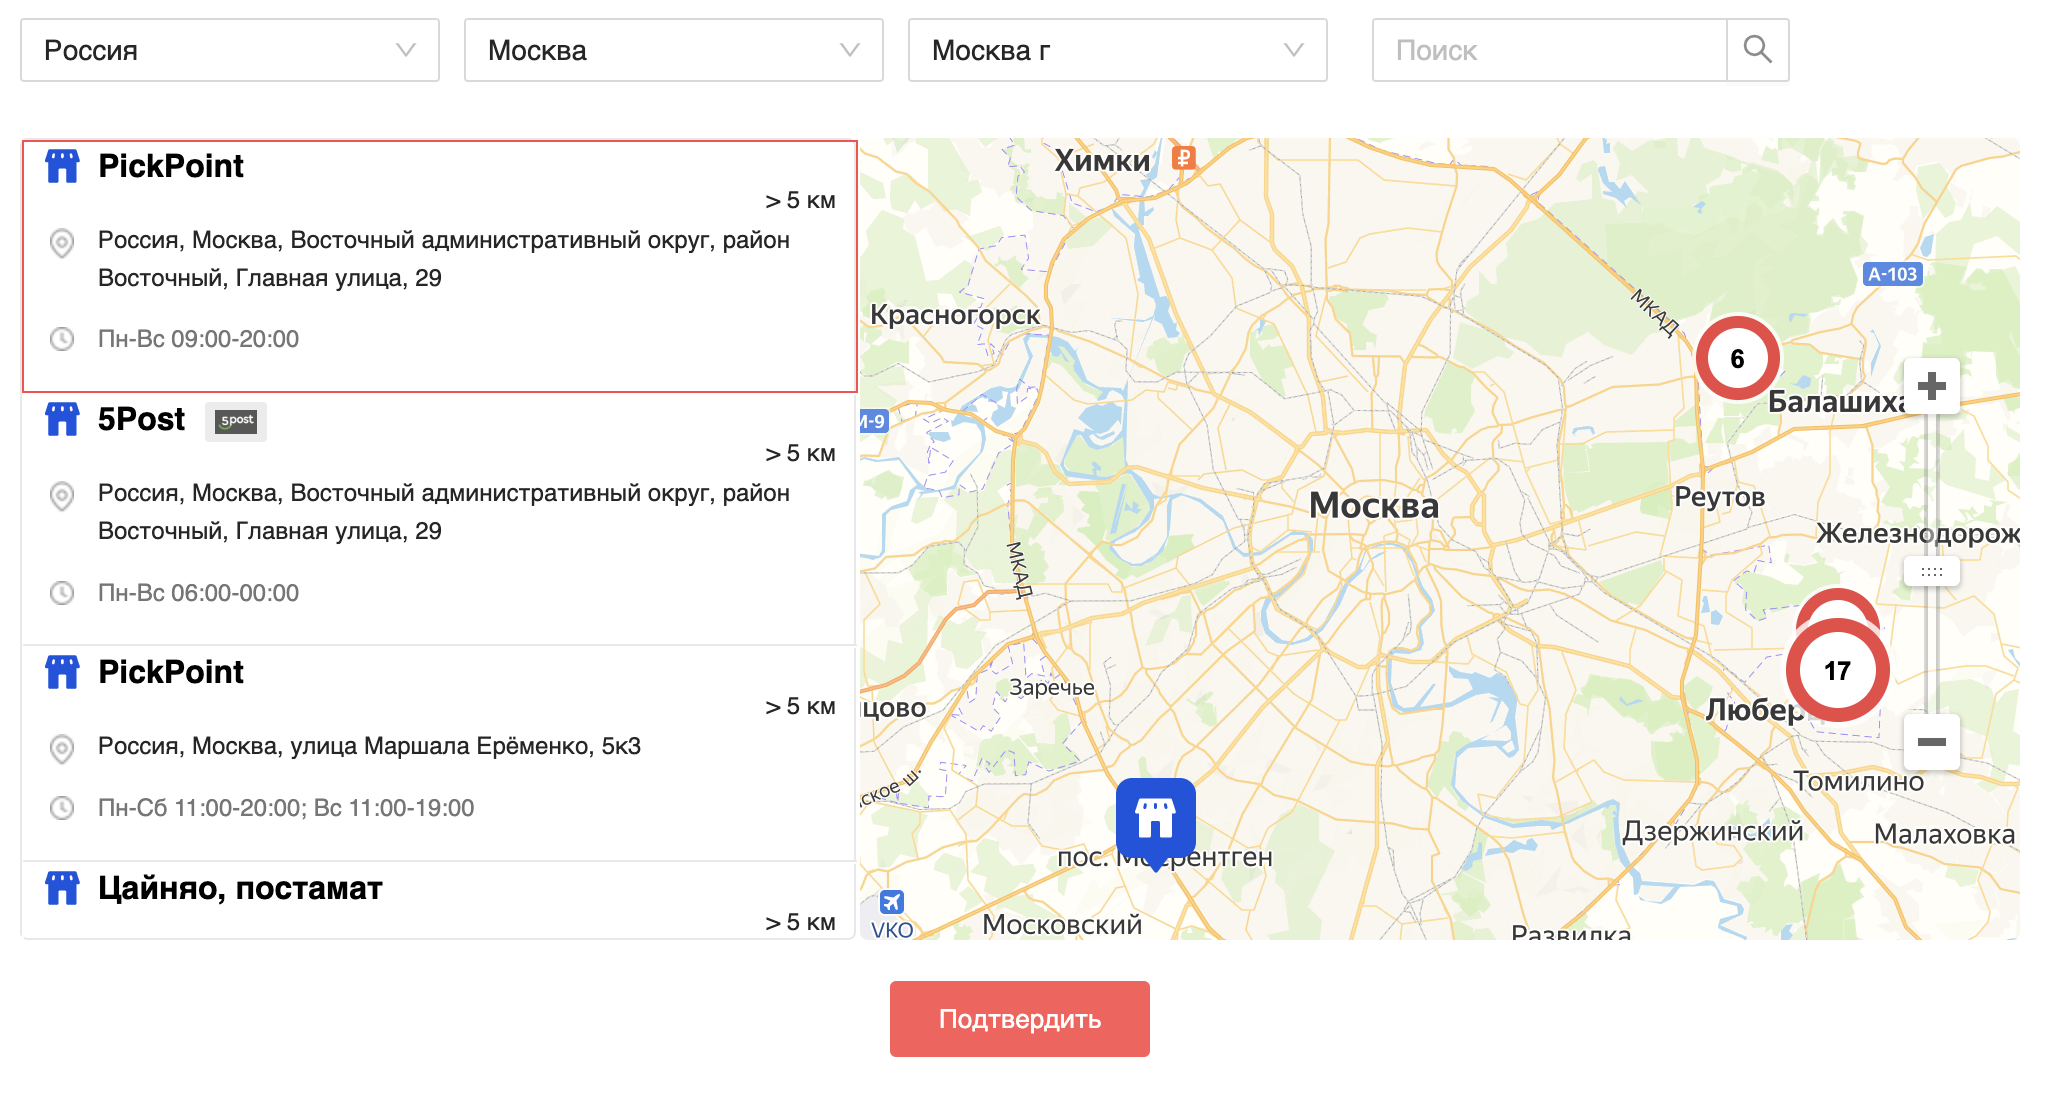Click the search magnifier icon
This screenshot has width=2050, height=1112.
click(1757, 50)
